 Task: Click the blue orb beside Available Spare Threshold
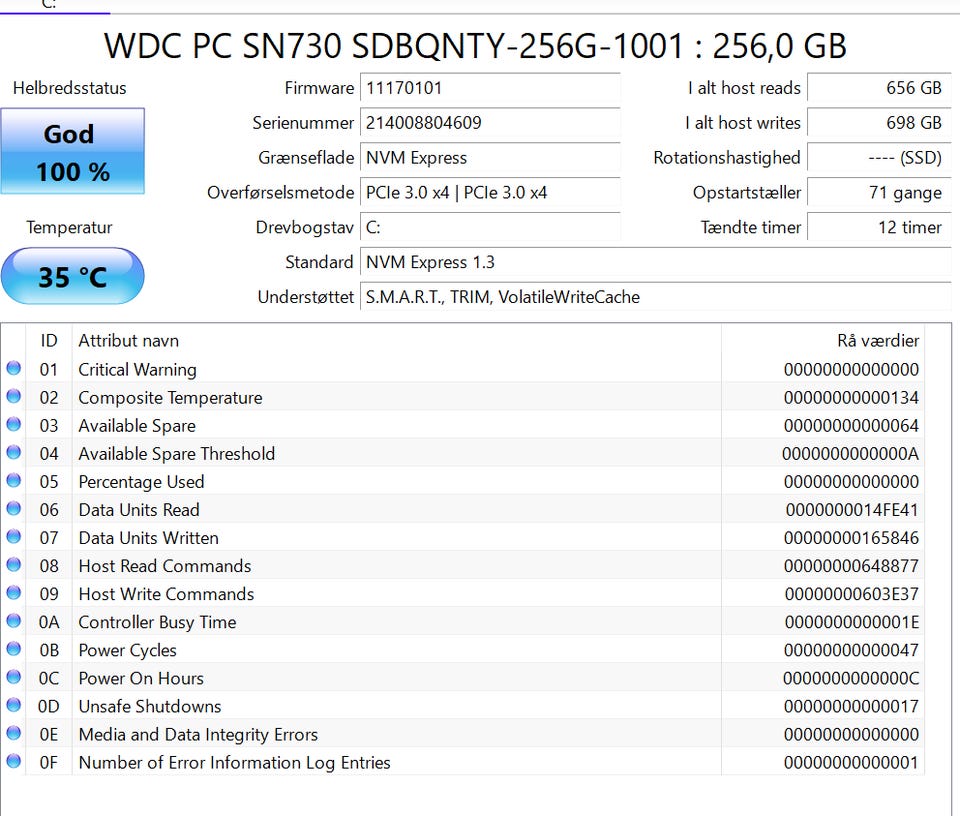(14, 453)
